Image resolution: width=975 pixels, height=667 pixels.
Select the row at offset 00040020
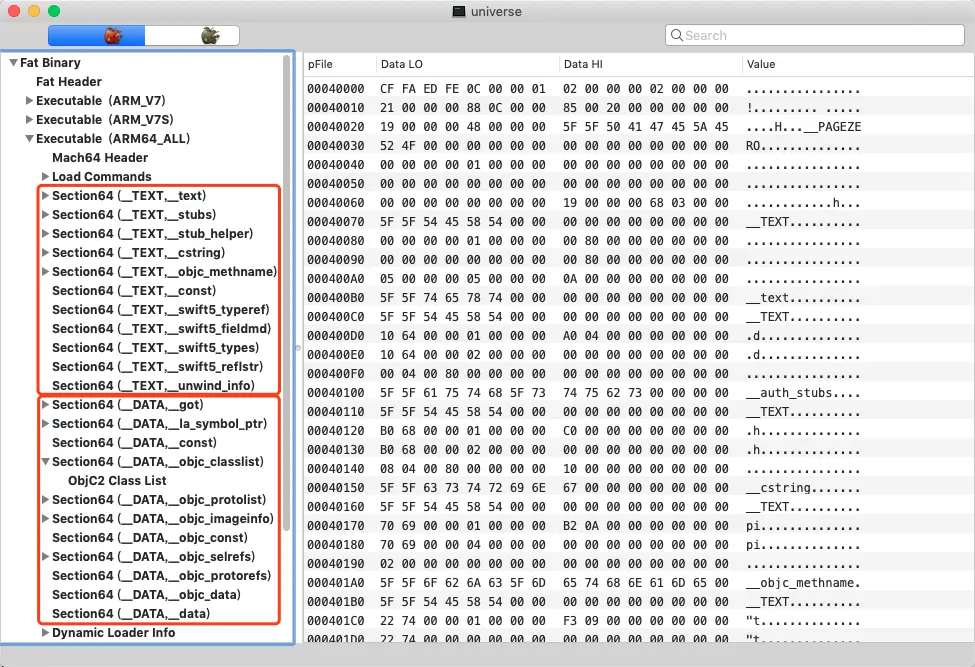[x=639, y=127]
